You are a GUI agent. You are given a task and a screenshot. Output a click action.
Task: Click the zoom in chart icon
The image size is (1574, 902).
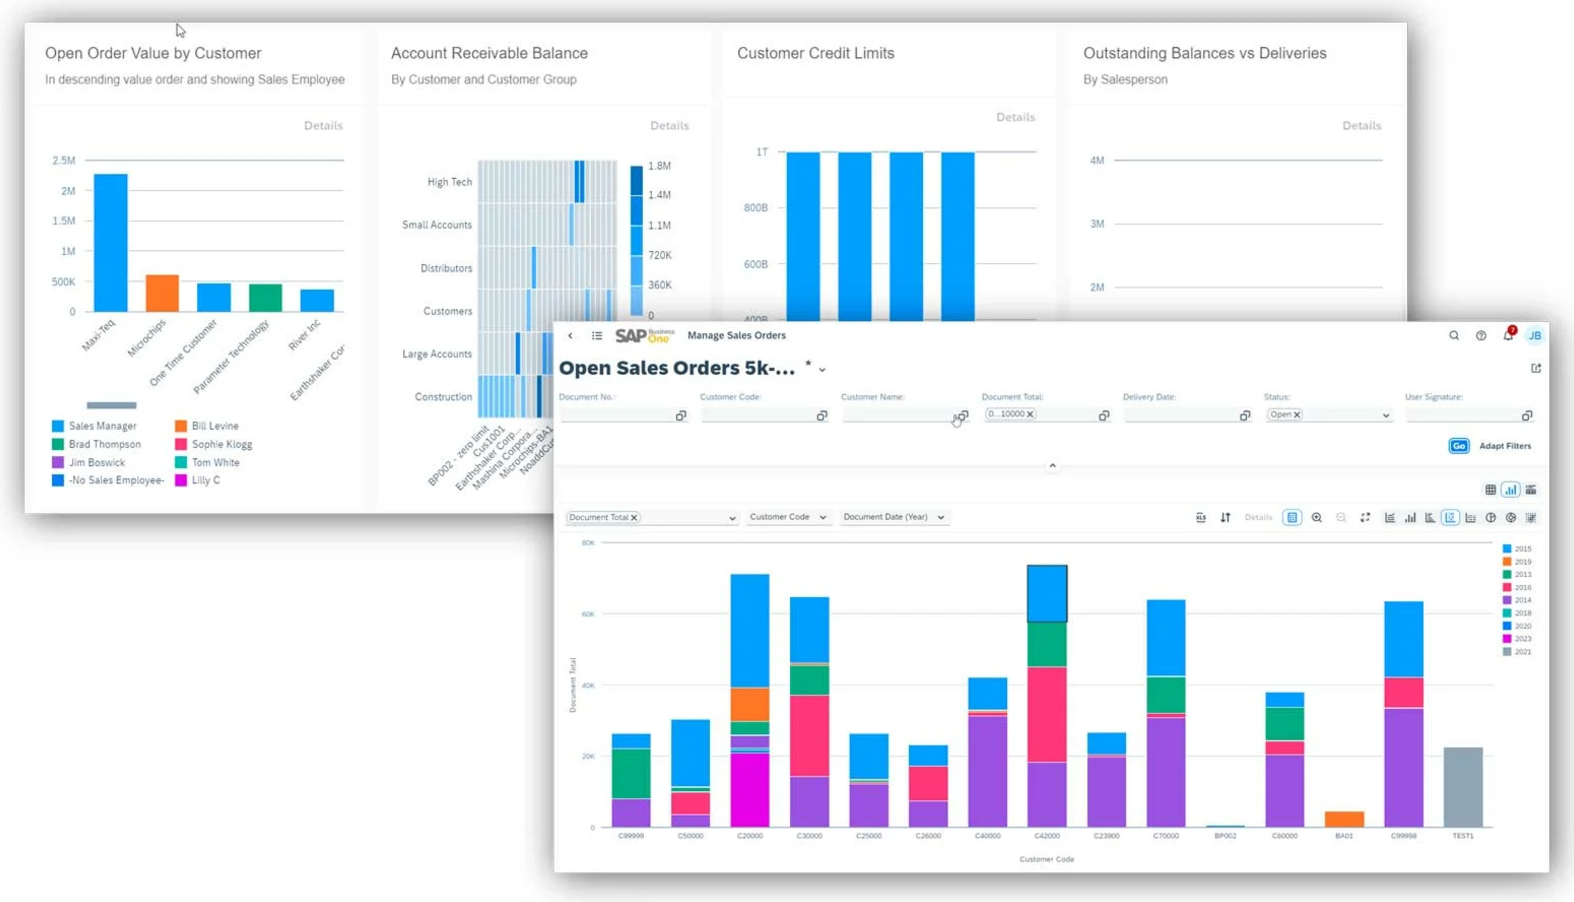pyautogui.click(x=1317, y=517)
